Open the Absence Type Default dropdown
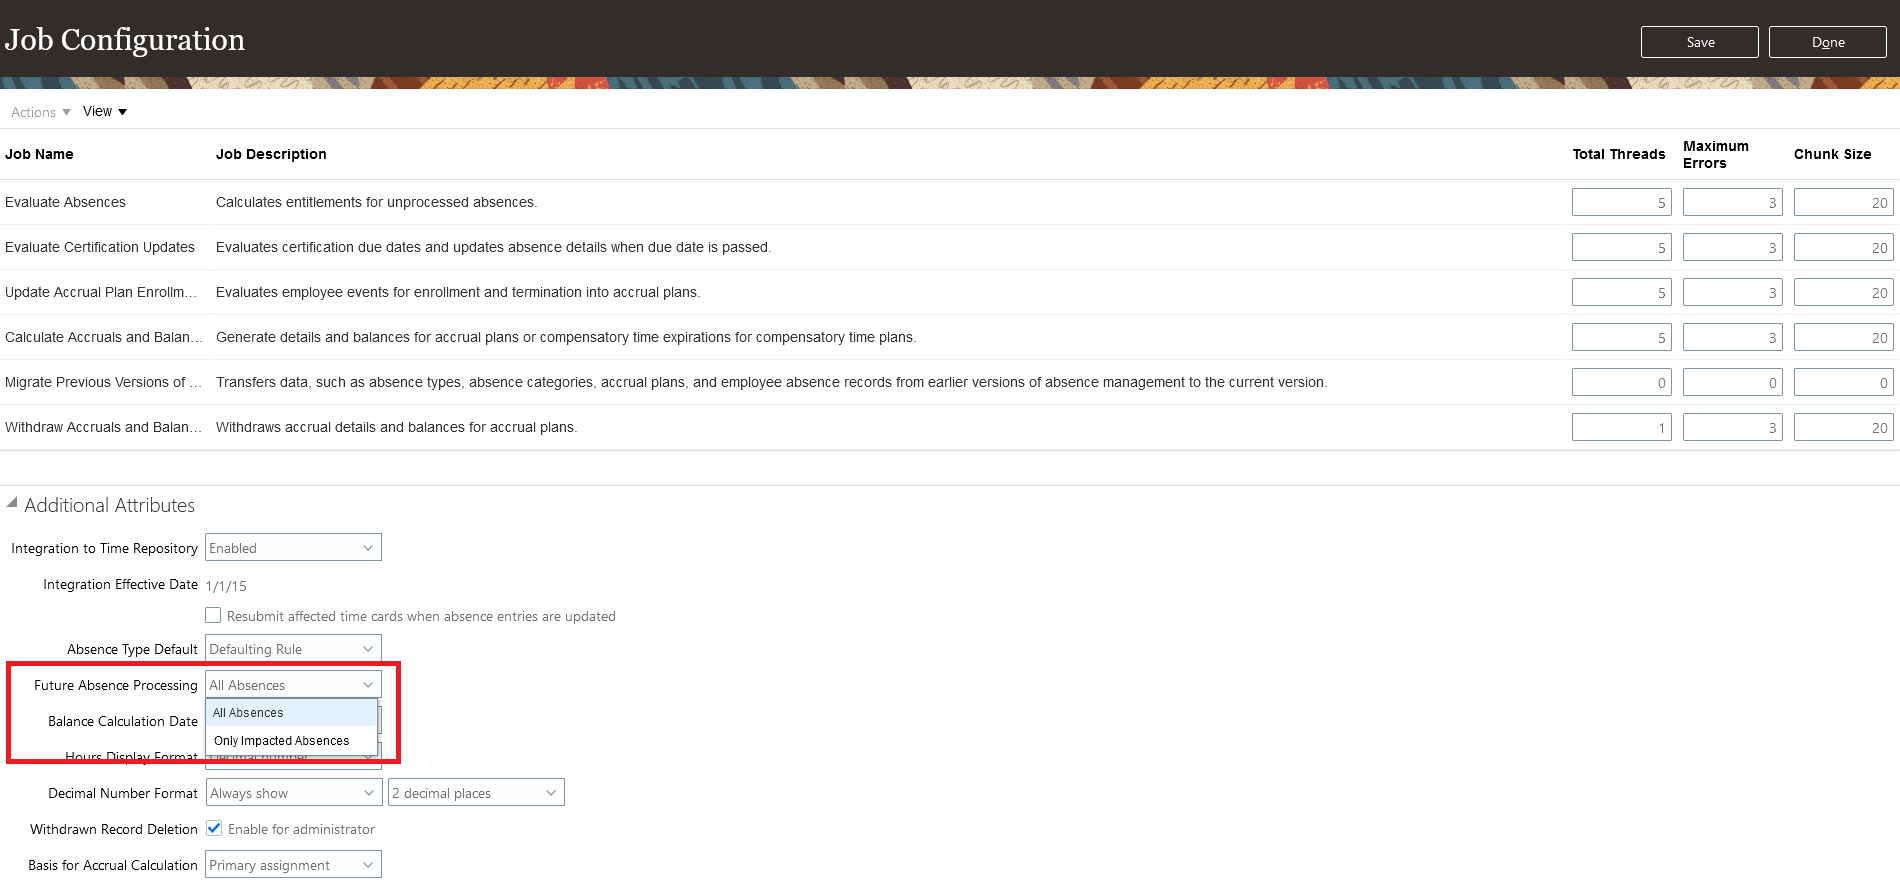This screenshot has width=1900, height=883. [x=293, y=648]
